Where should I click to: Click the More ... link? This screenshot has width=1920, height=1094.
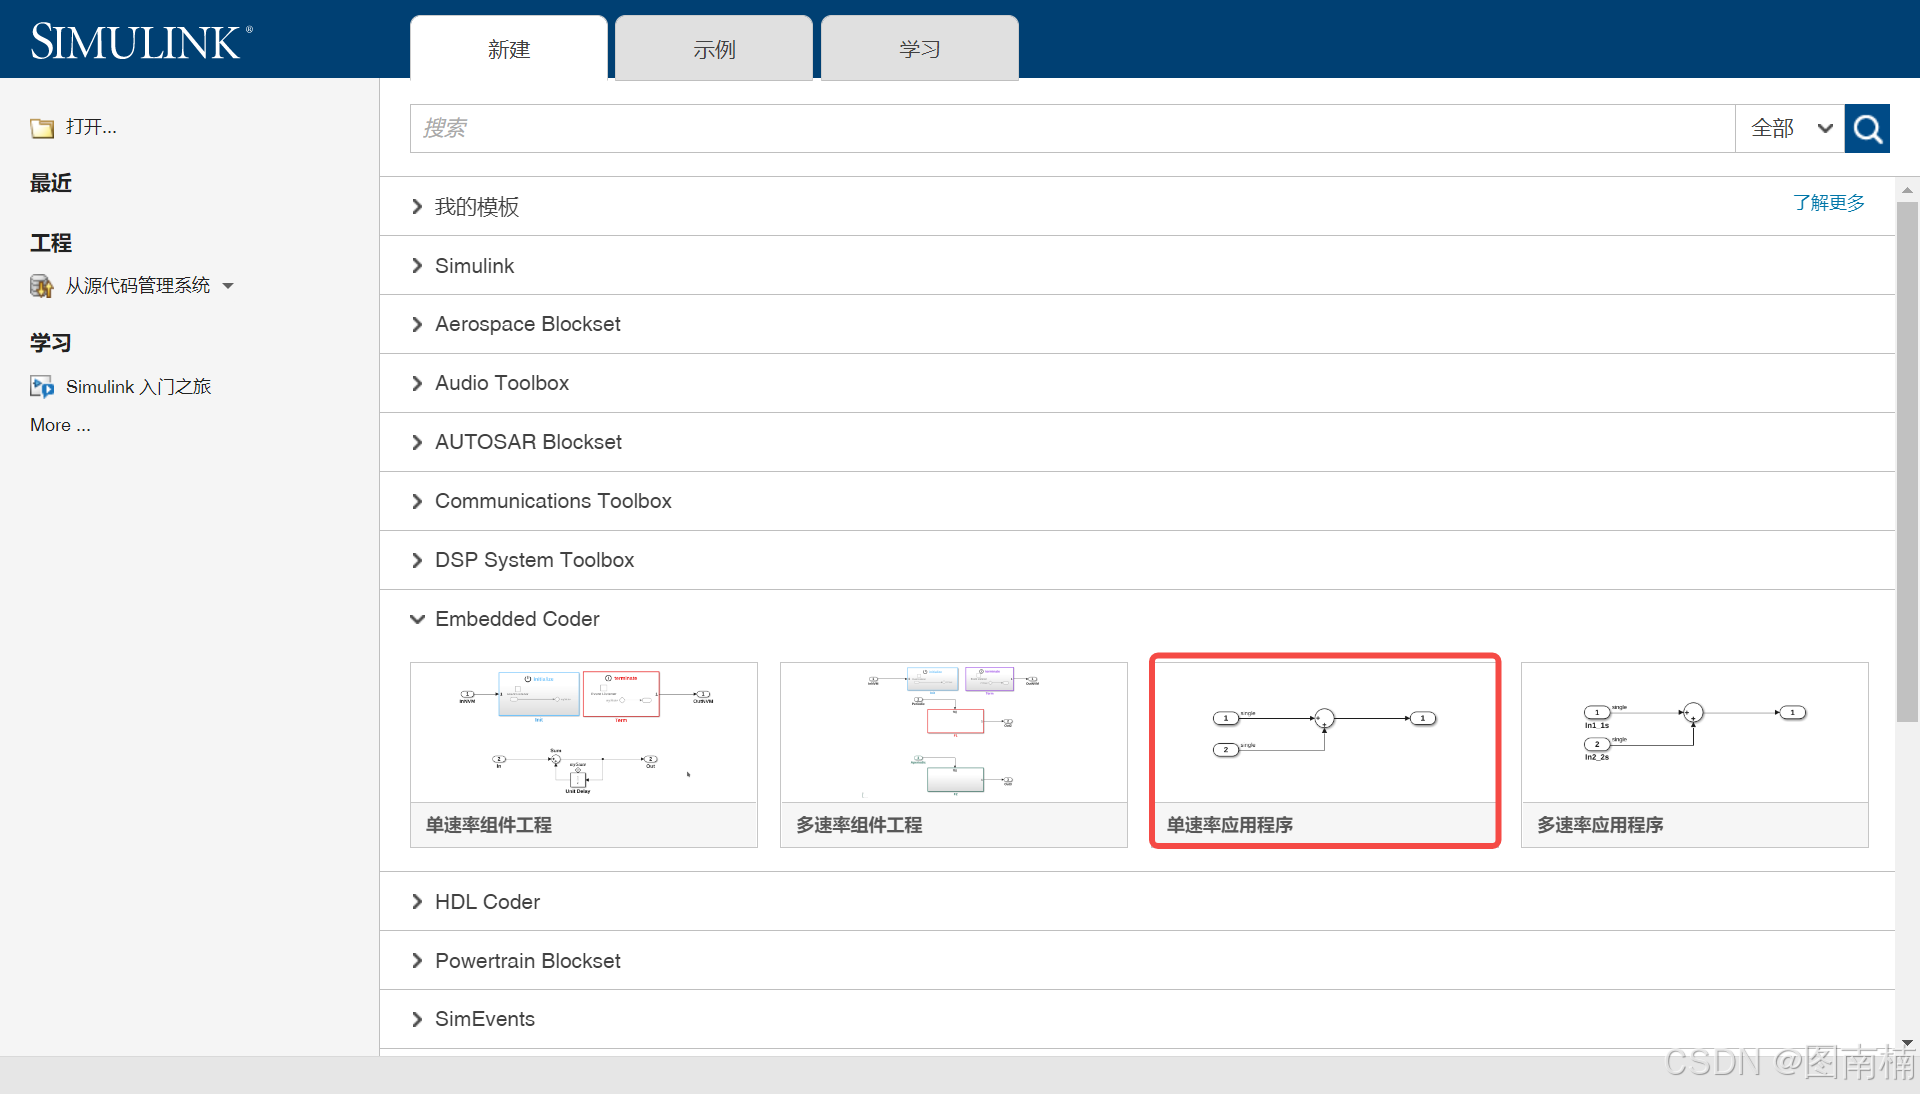tap(60, 426)
